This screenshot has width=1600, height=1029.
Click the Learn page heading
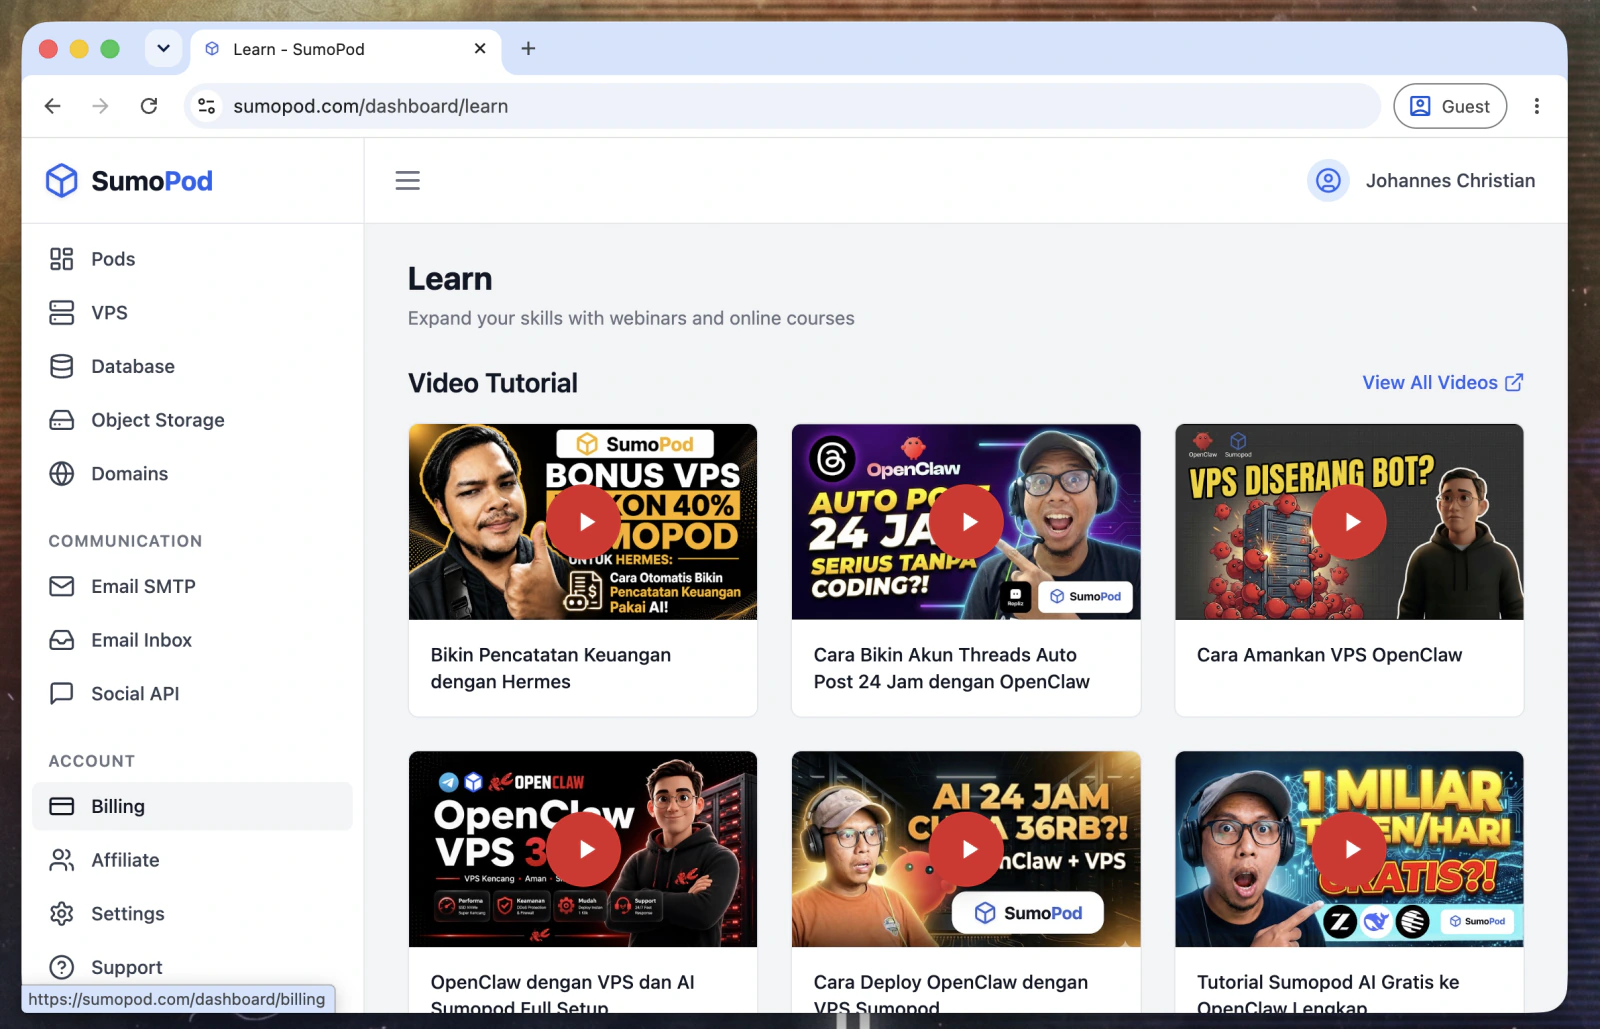(450, 279)
